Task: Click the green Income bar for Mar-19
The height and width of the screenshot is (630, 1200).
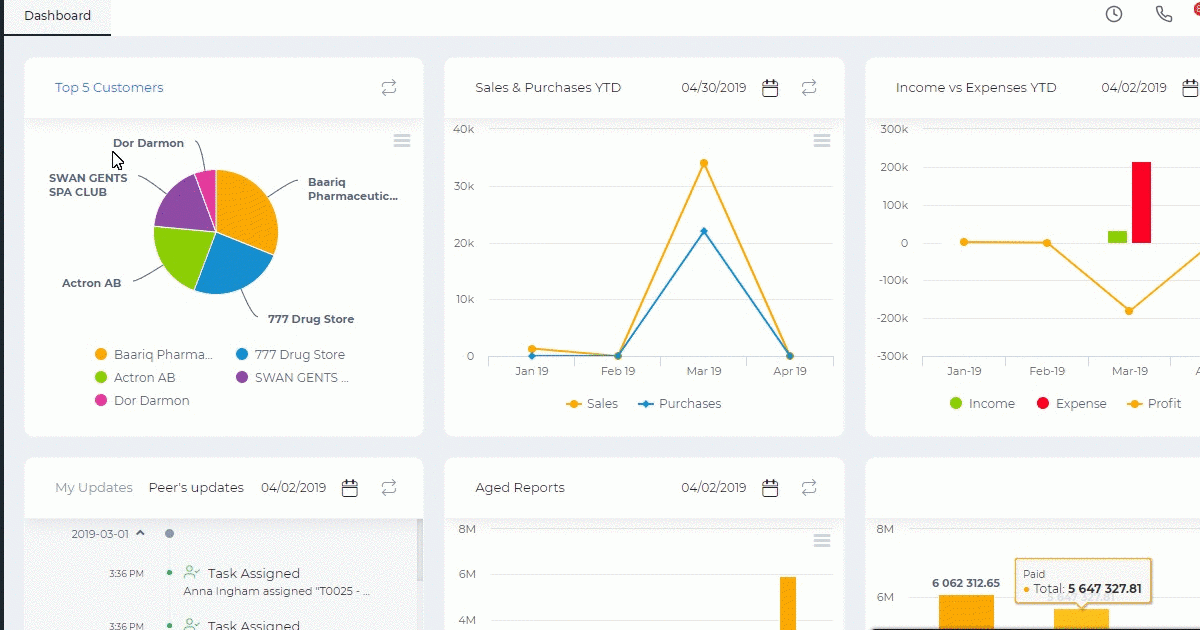Action: tap(1117, 237)
